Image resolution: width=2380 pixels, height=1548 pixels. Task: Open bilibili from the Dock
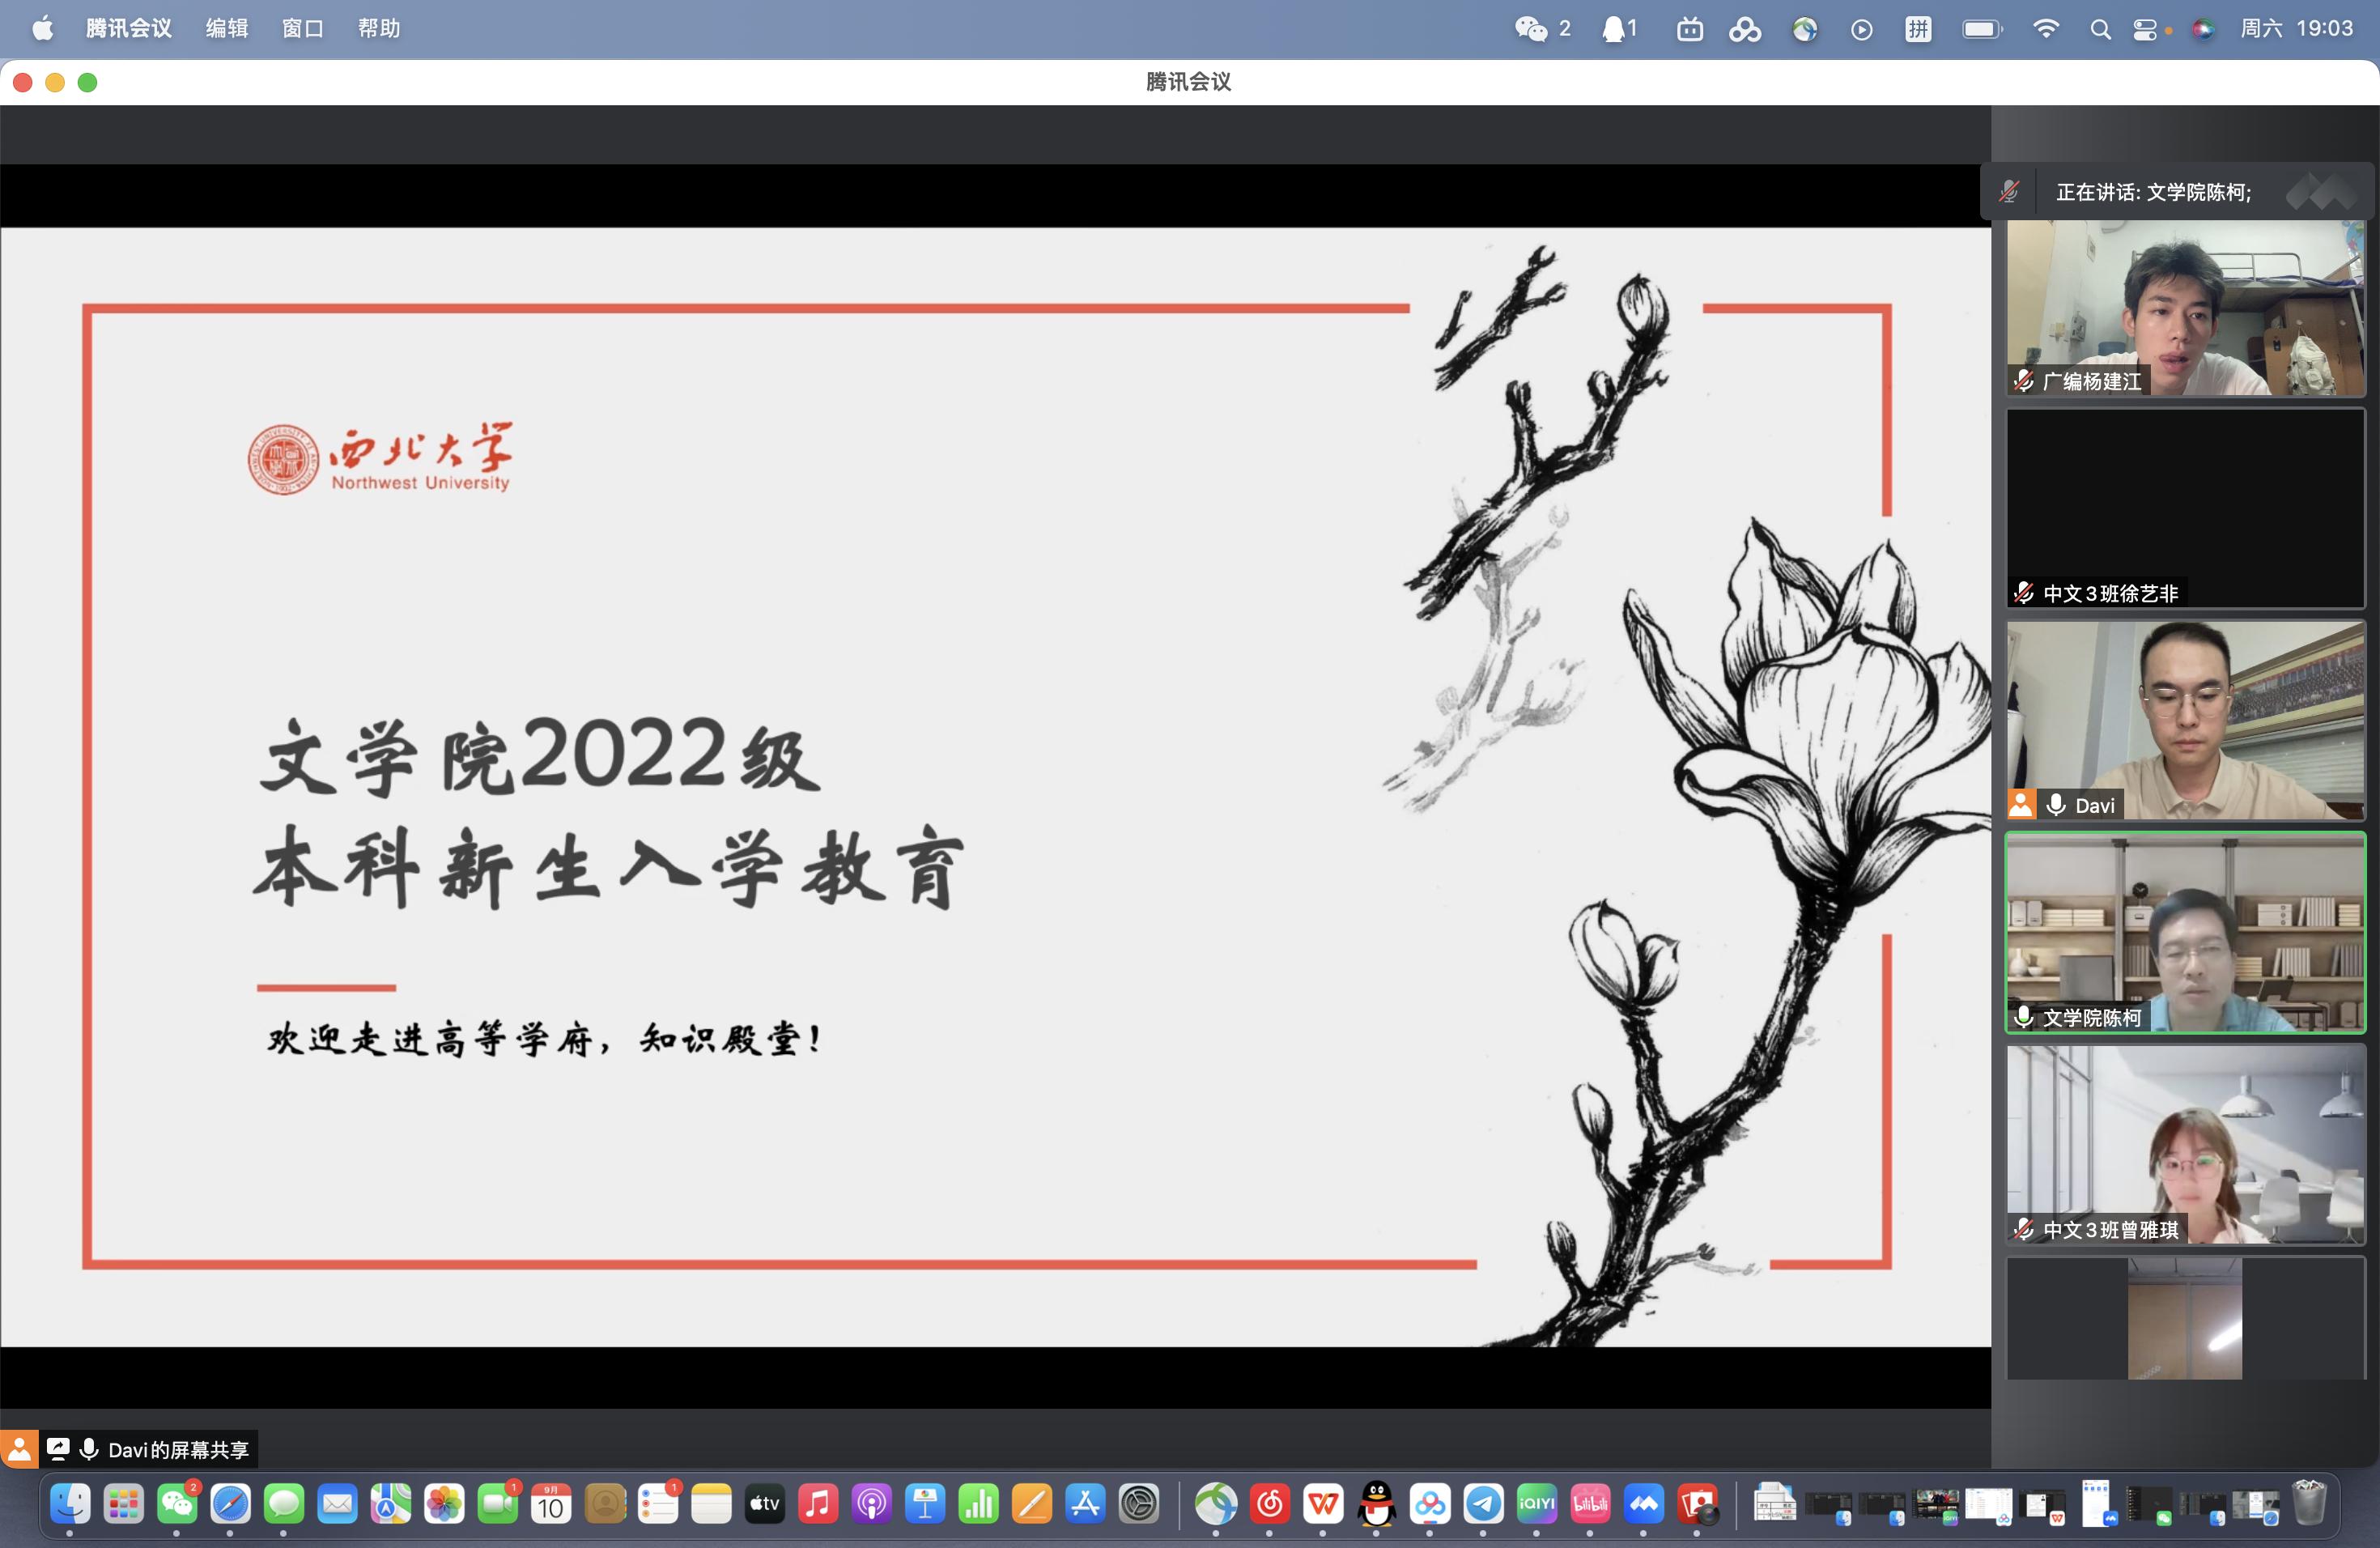(x=1590, y=1503)
